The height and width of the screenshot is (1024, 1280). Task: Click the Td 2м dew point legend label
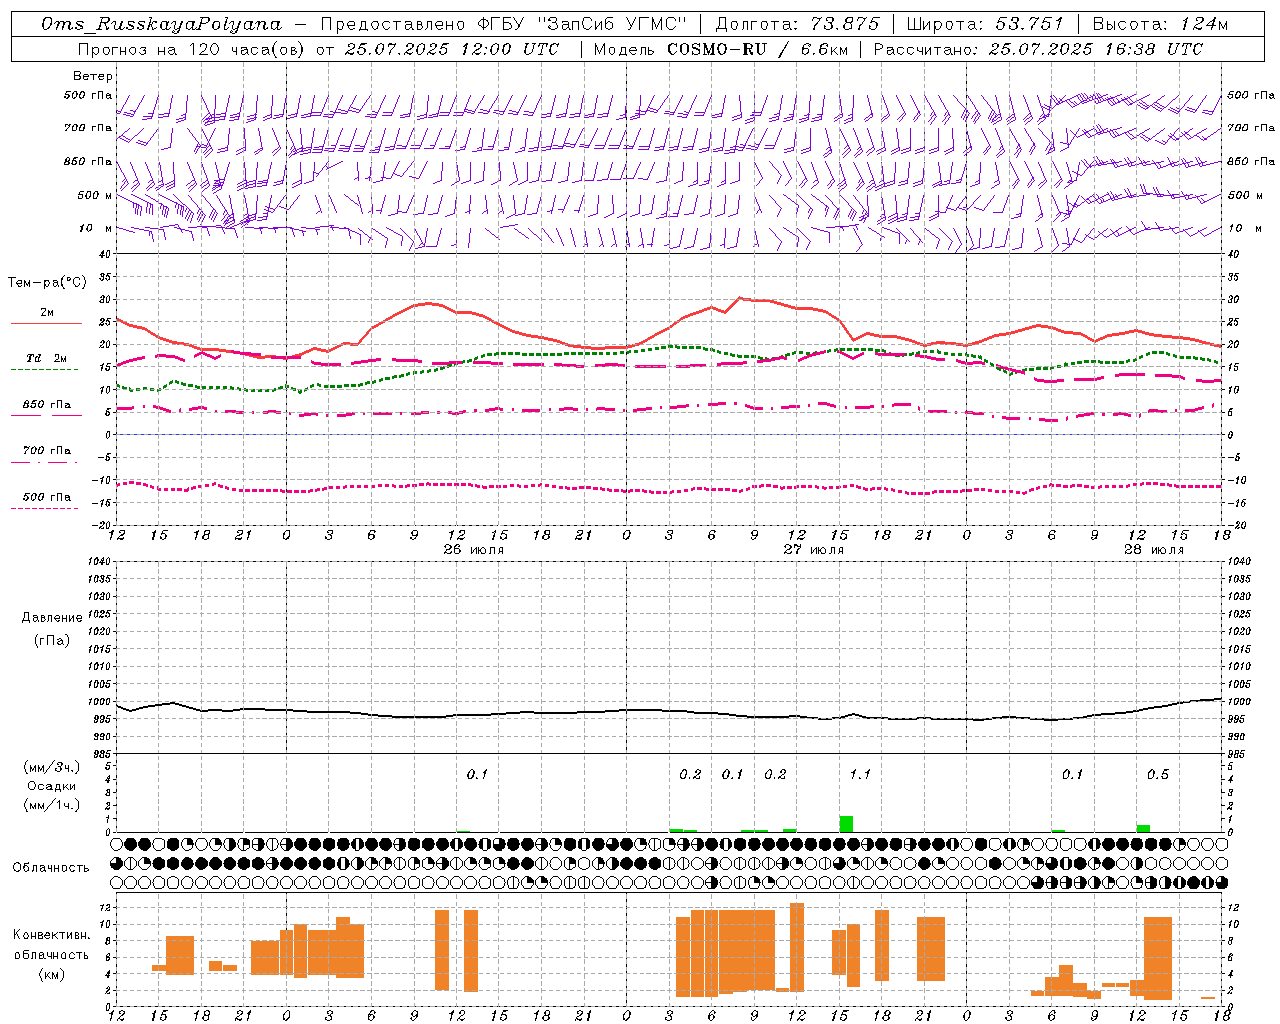click(46, 358)
